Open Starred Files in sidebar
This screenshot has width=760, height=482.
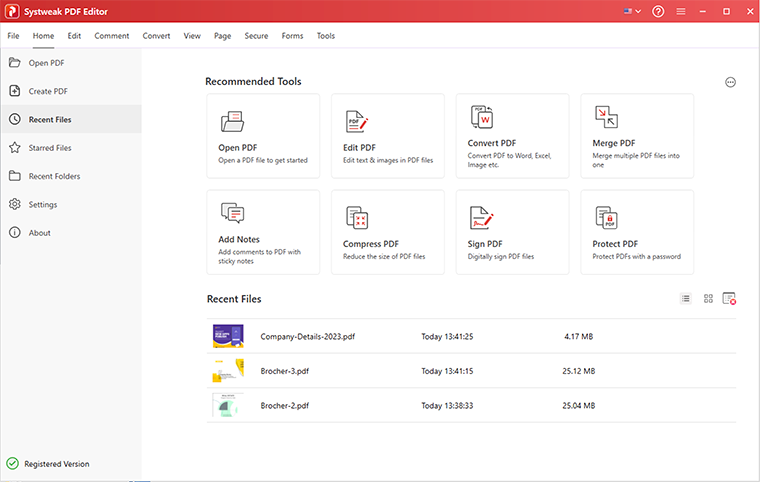pyautogui.click(x=50, y=148)
